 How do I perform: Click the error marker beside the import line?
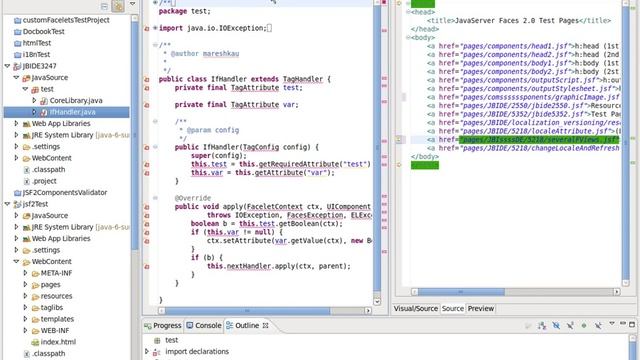coord(147,29)
